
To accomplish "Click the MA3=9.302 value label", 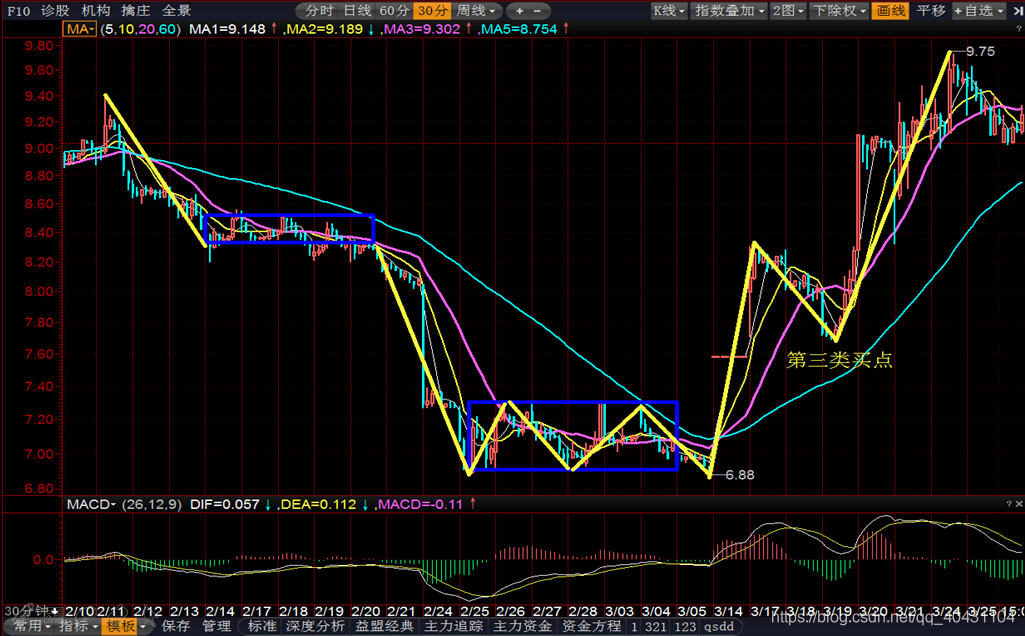I will (422, 29).
